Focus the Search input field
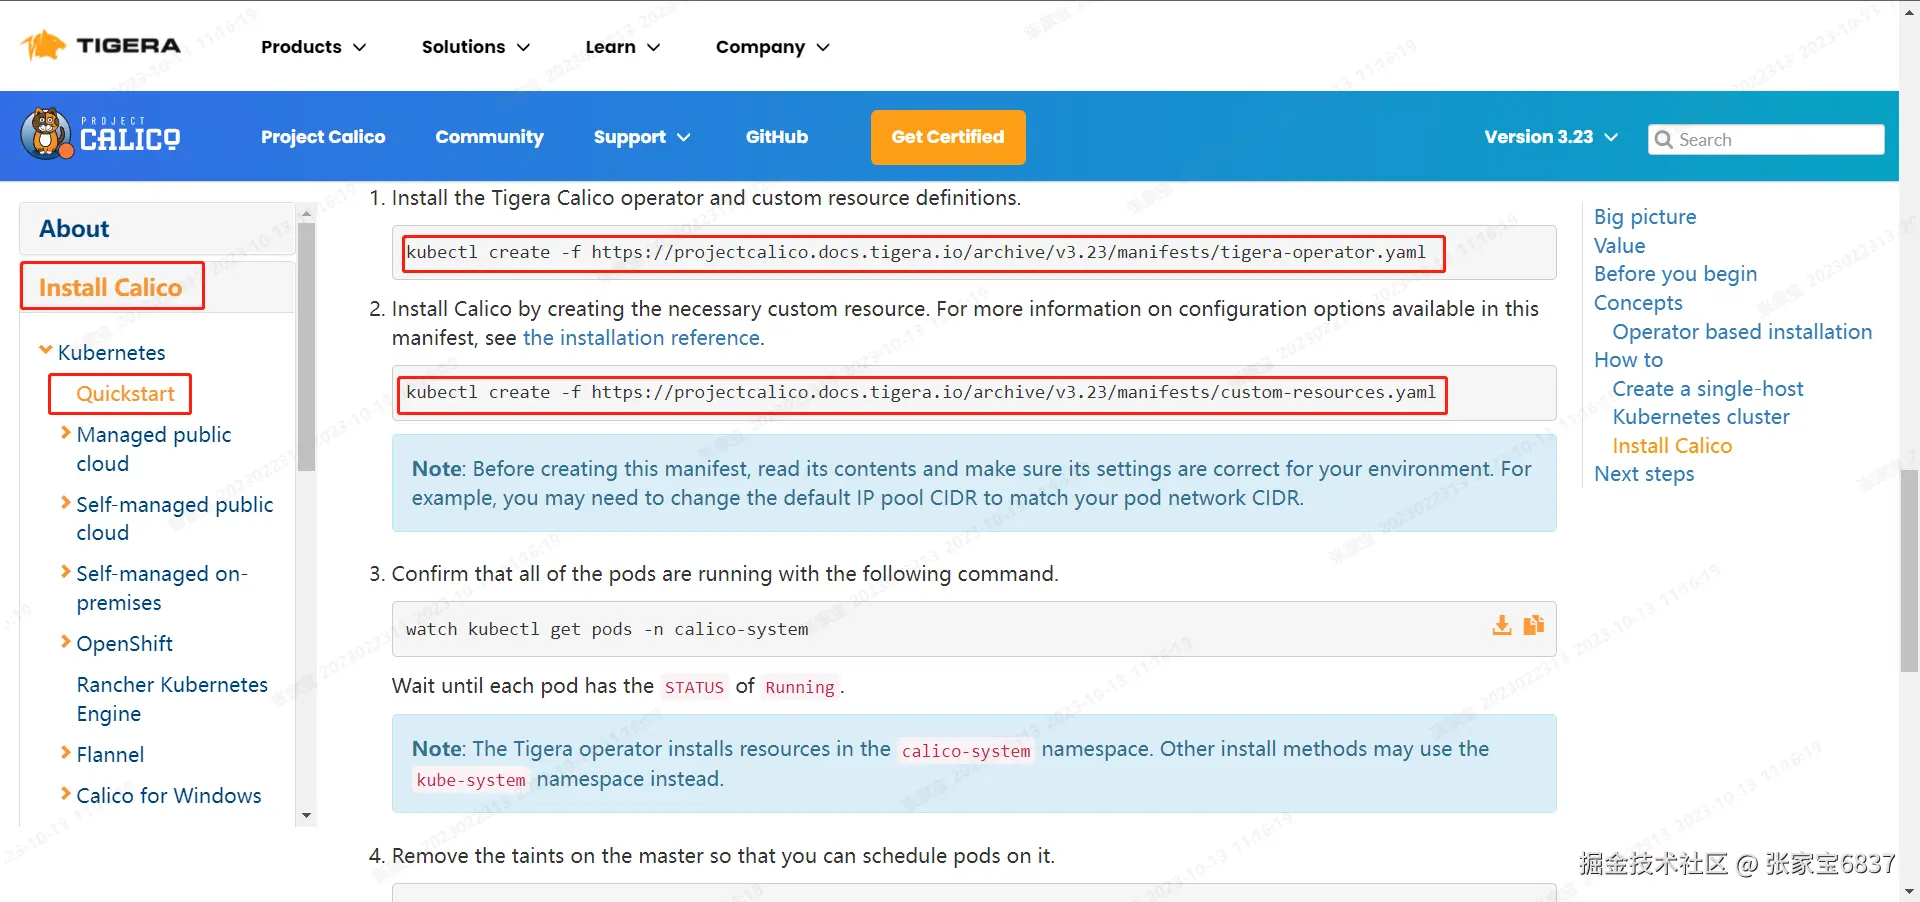The image size is (1920, 902). point(1766,140)
